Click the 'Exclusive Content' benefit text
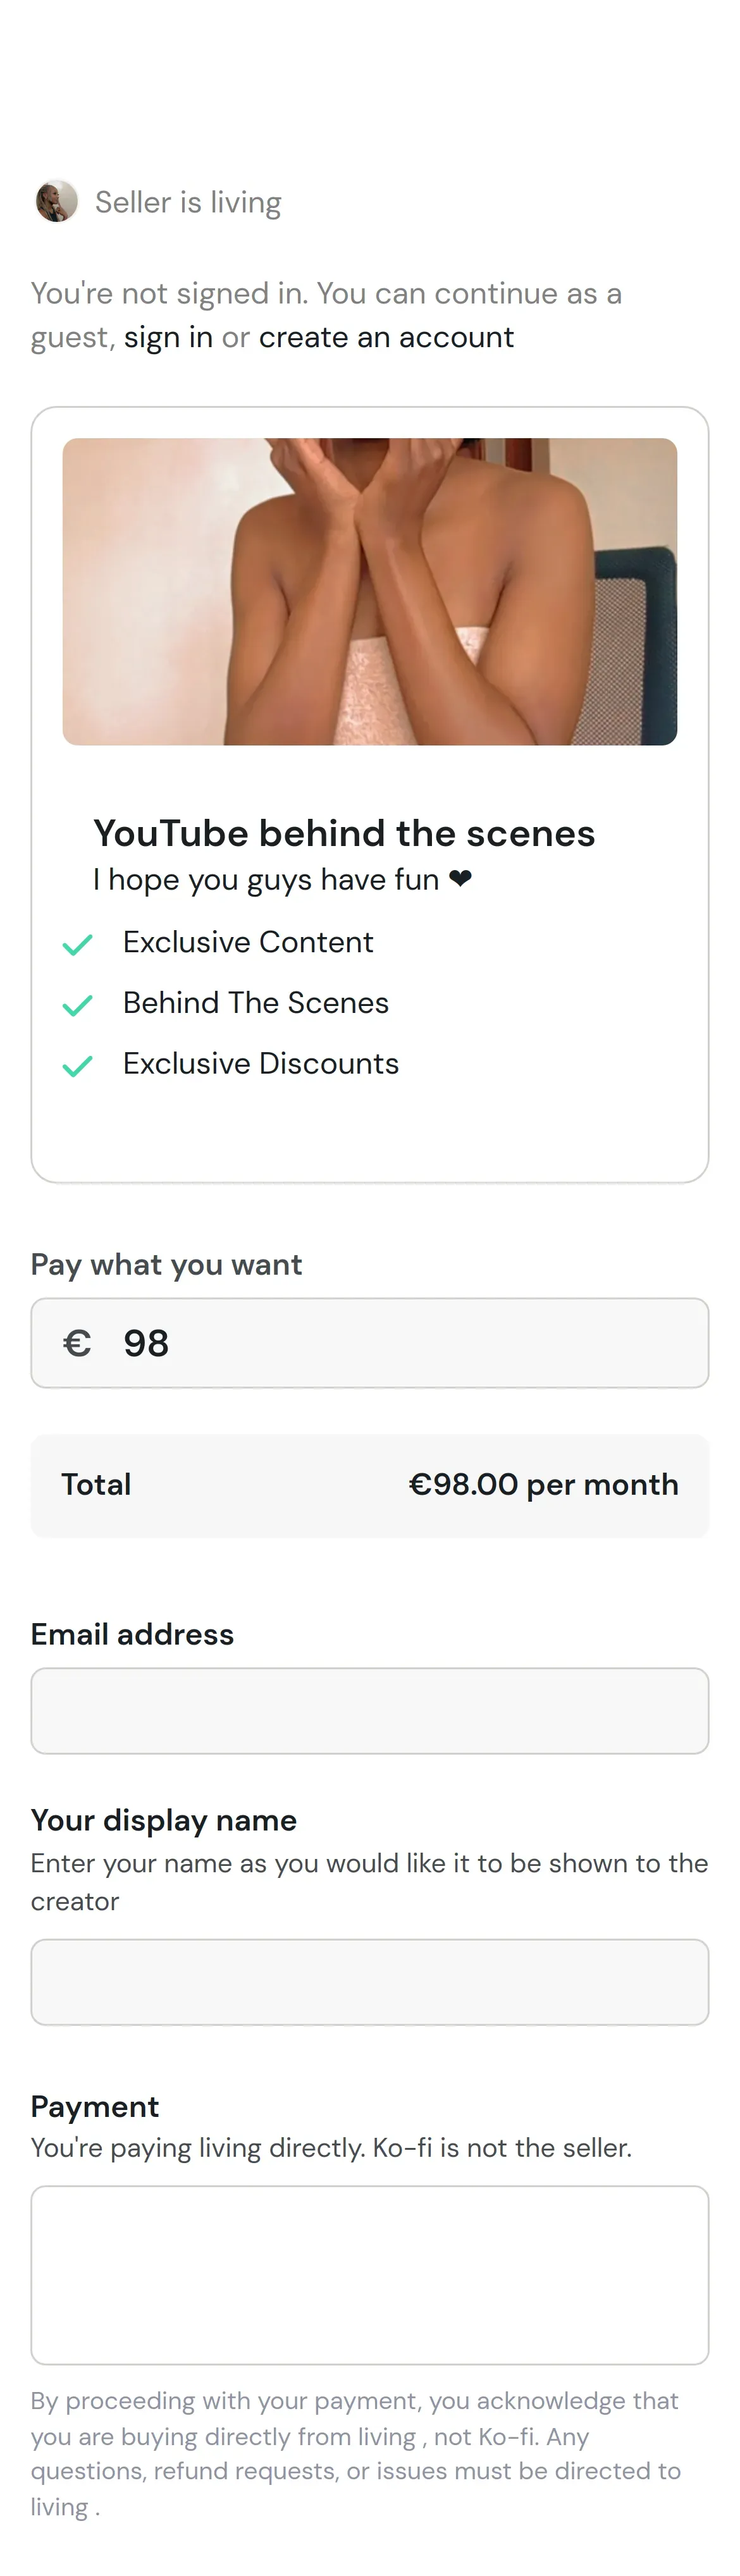This screenshot has width=740, height=2576. (x=247, y=942)
